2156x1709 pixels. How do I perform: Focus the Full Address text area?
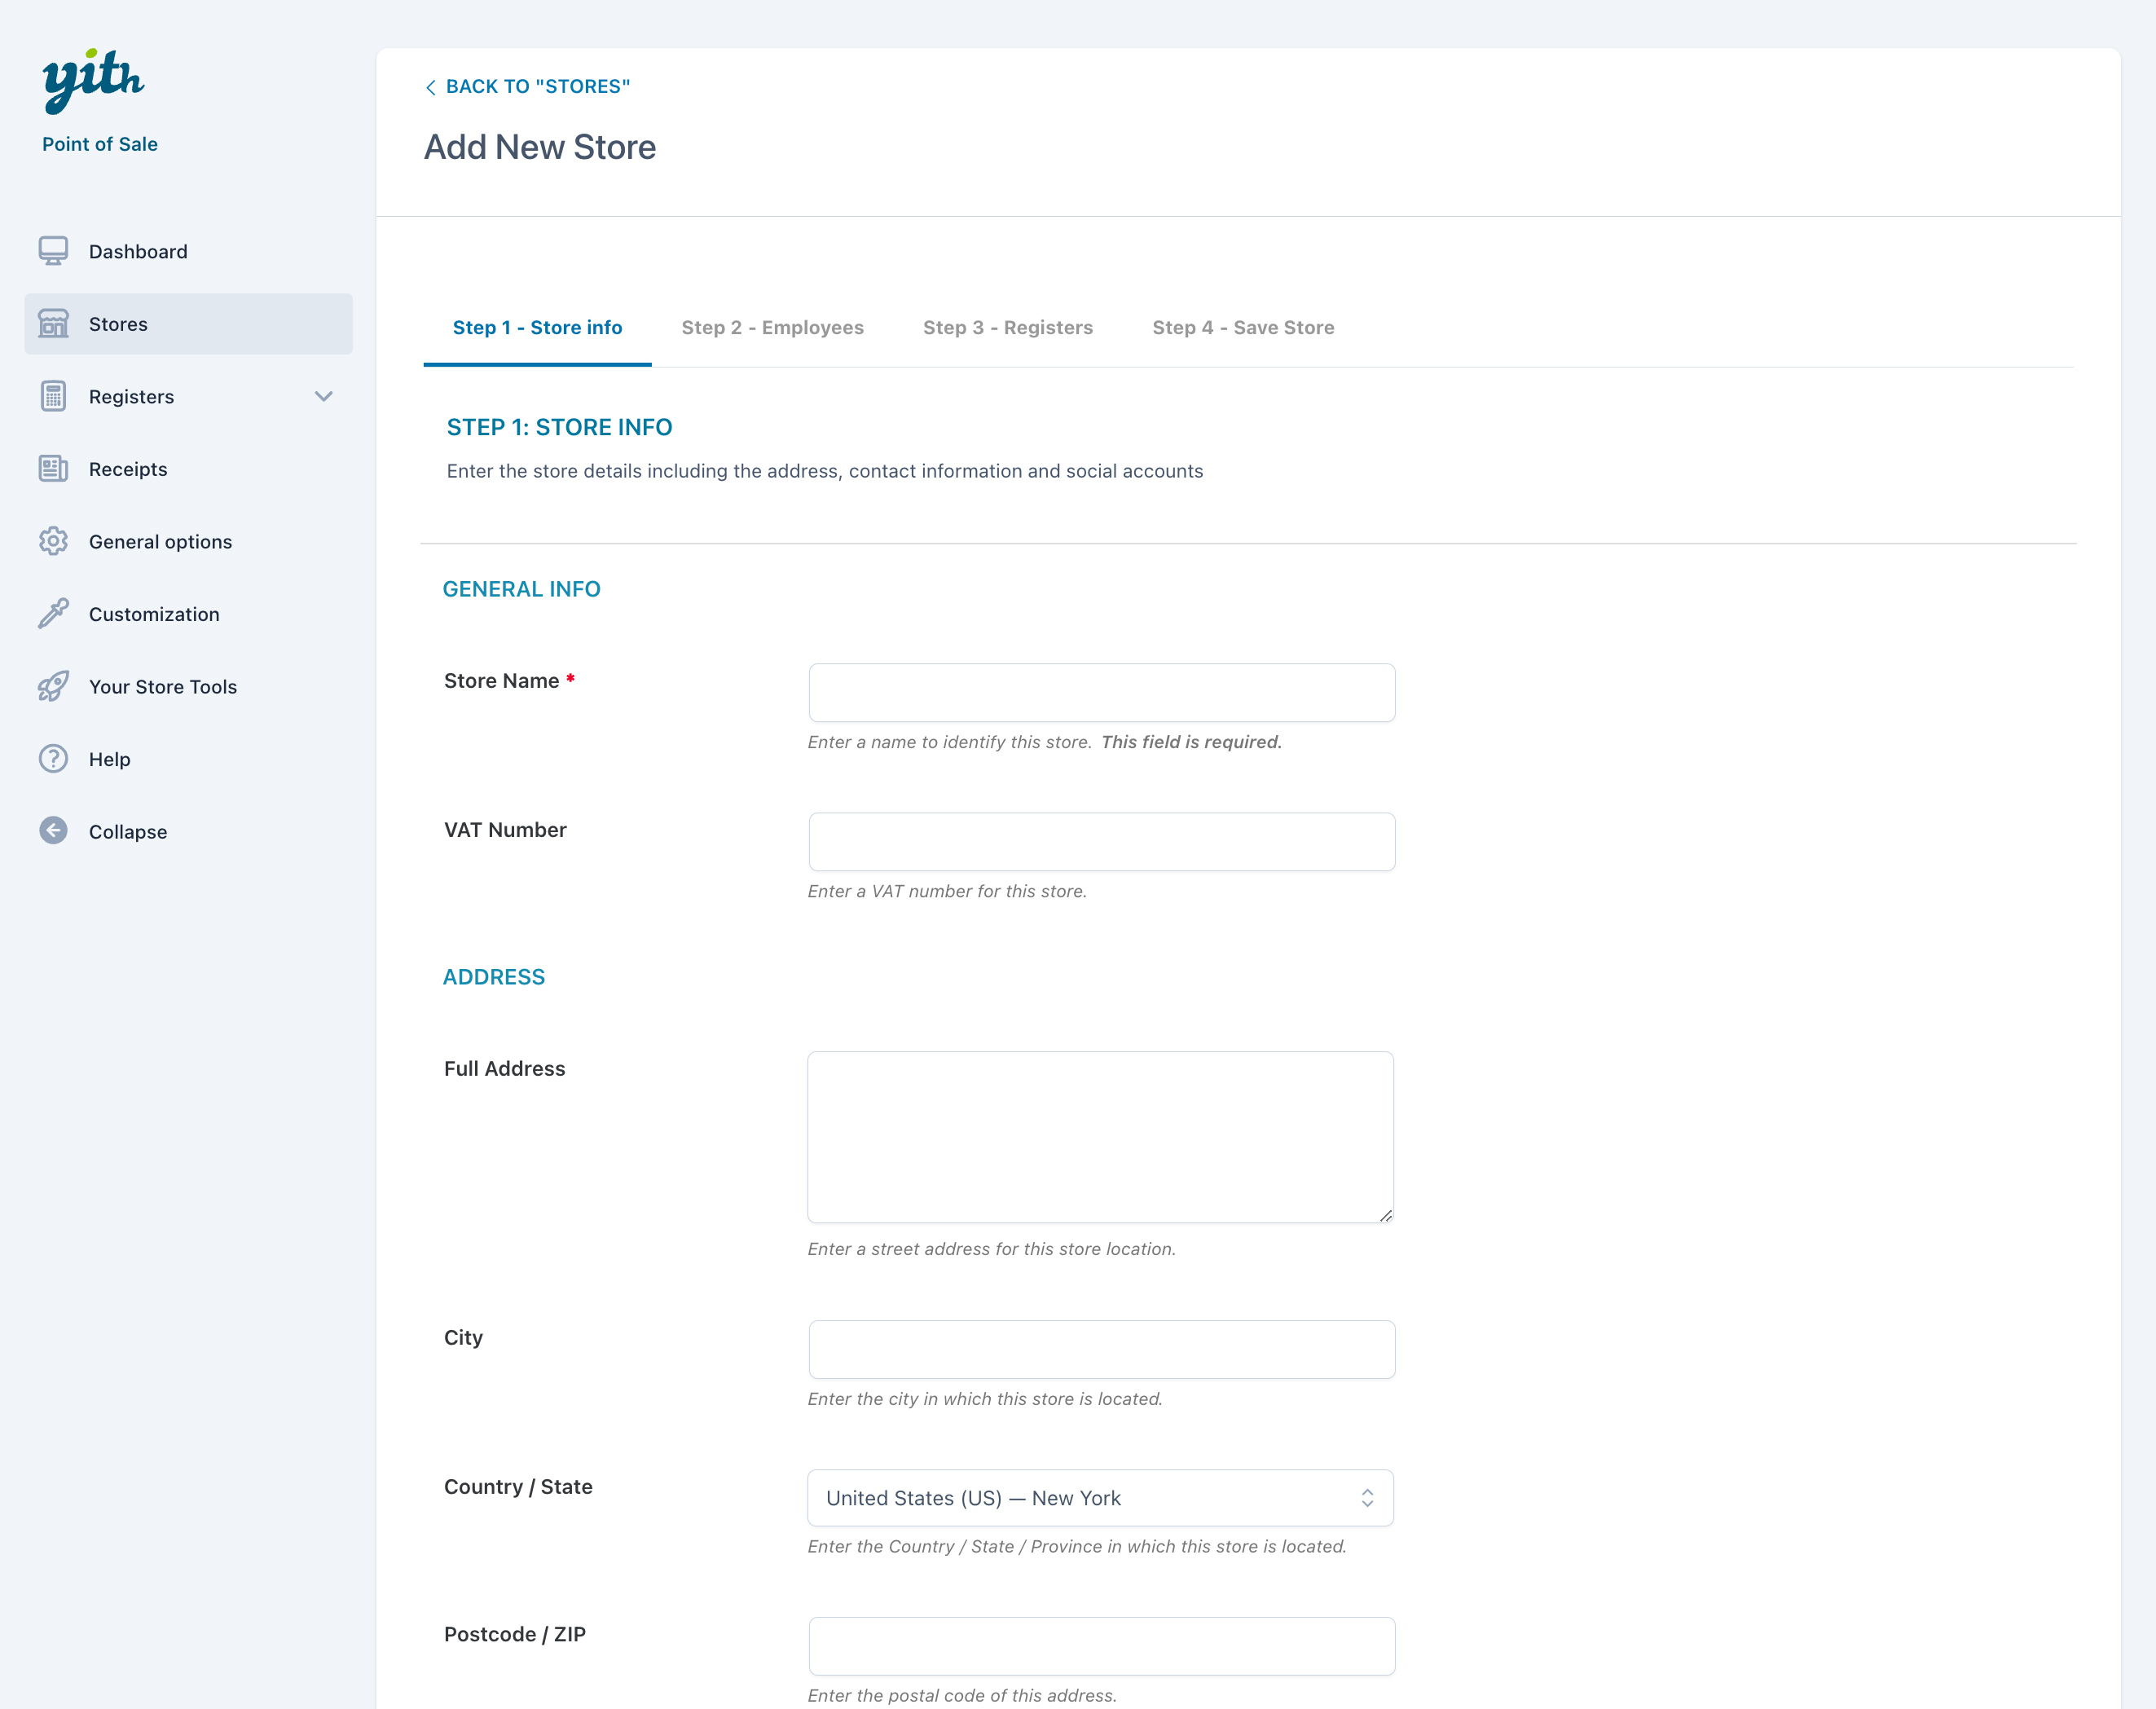coord(1100,1136)
